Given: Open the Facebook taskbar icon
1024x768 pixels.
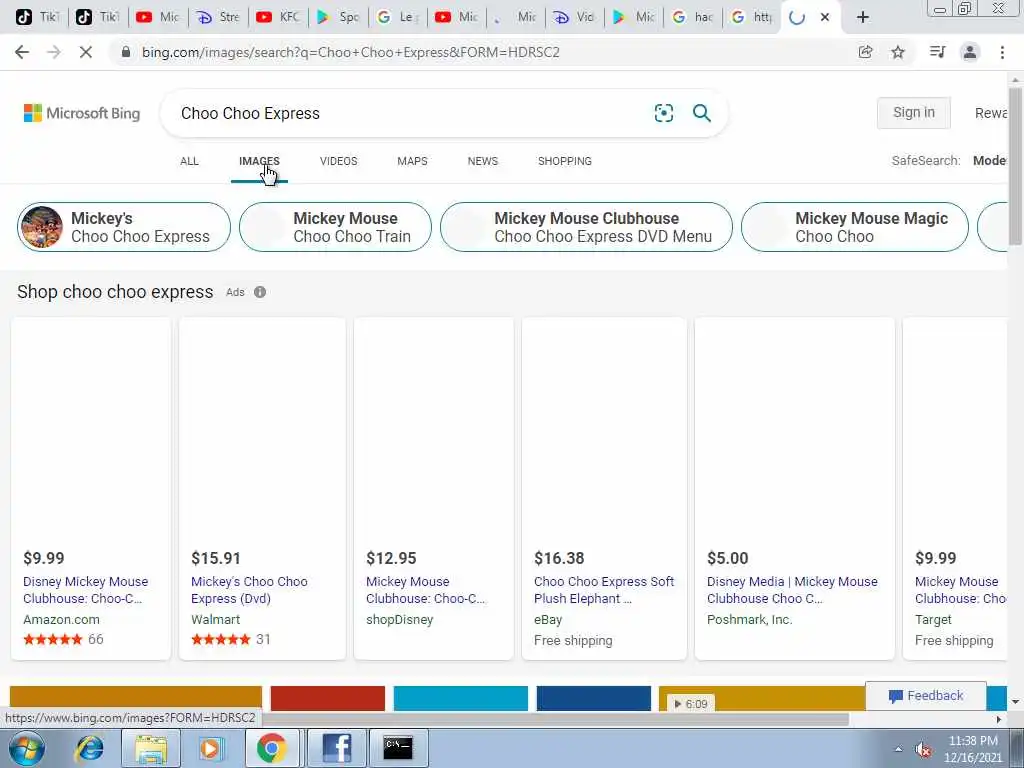Looking at the screenshot, I should click(336, 748).
